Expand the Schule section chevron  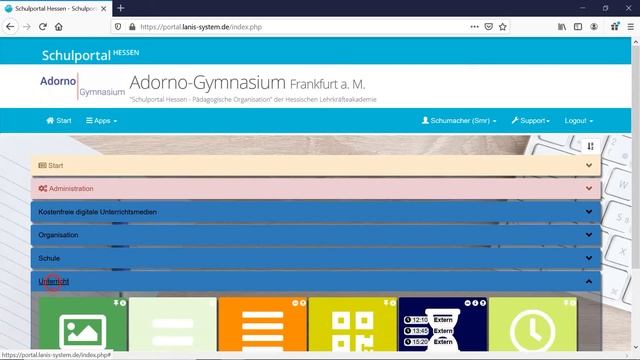click(x=589, y=258)
